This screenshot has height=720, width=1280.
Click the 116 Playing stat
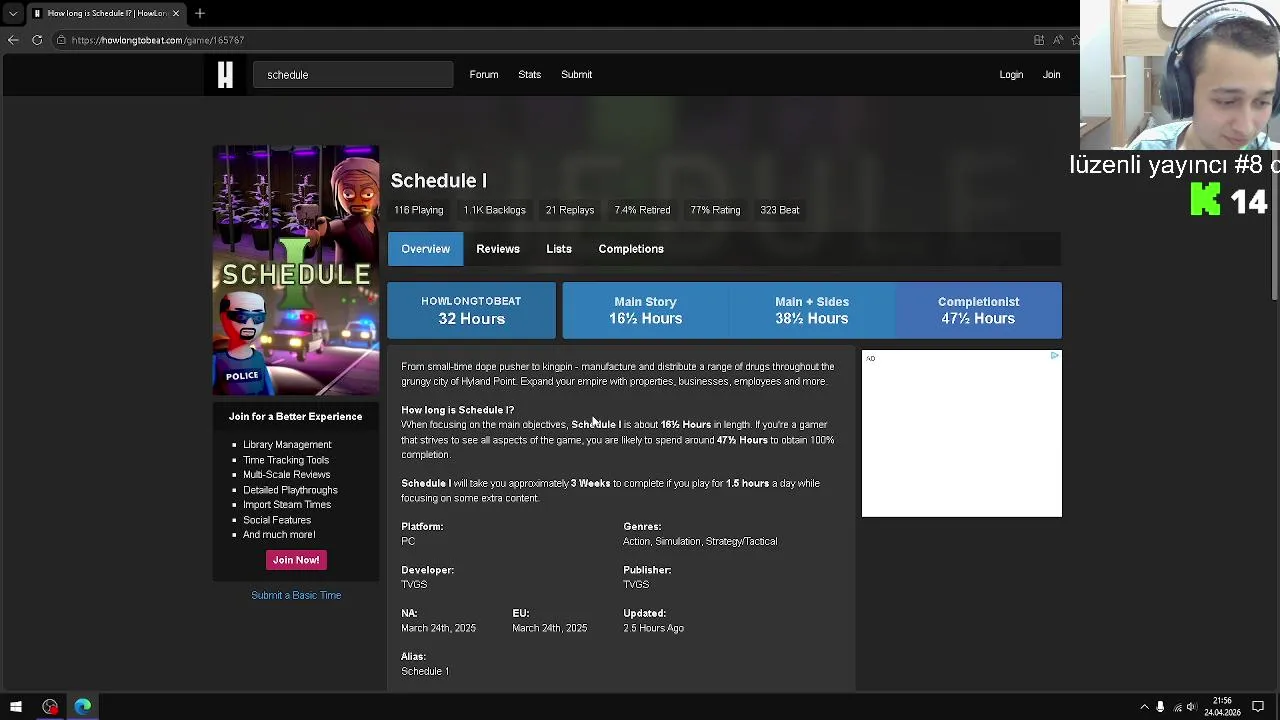[x=418, y=210]
